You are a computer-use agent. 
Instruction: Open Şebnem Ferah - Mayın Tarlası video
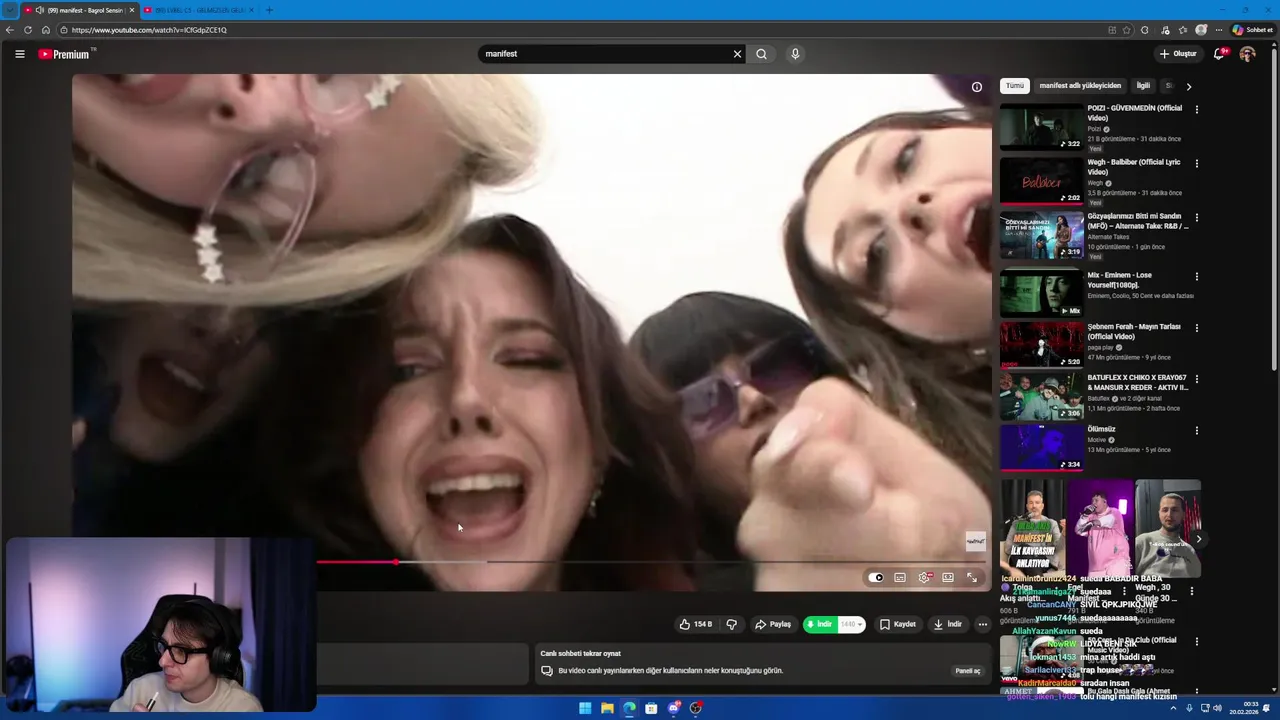(1042, 346)
